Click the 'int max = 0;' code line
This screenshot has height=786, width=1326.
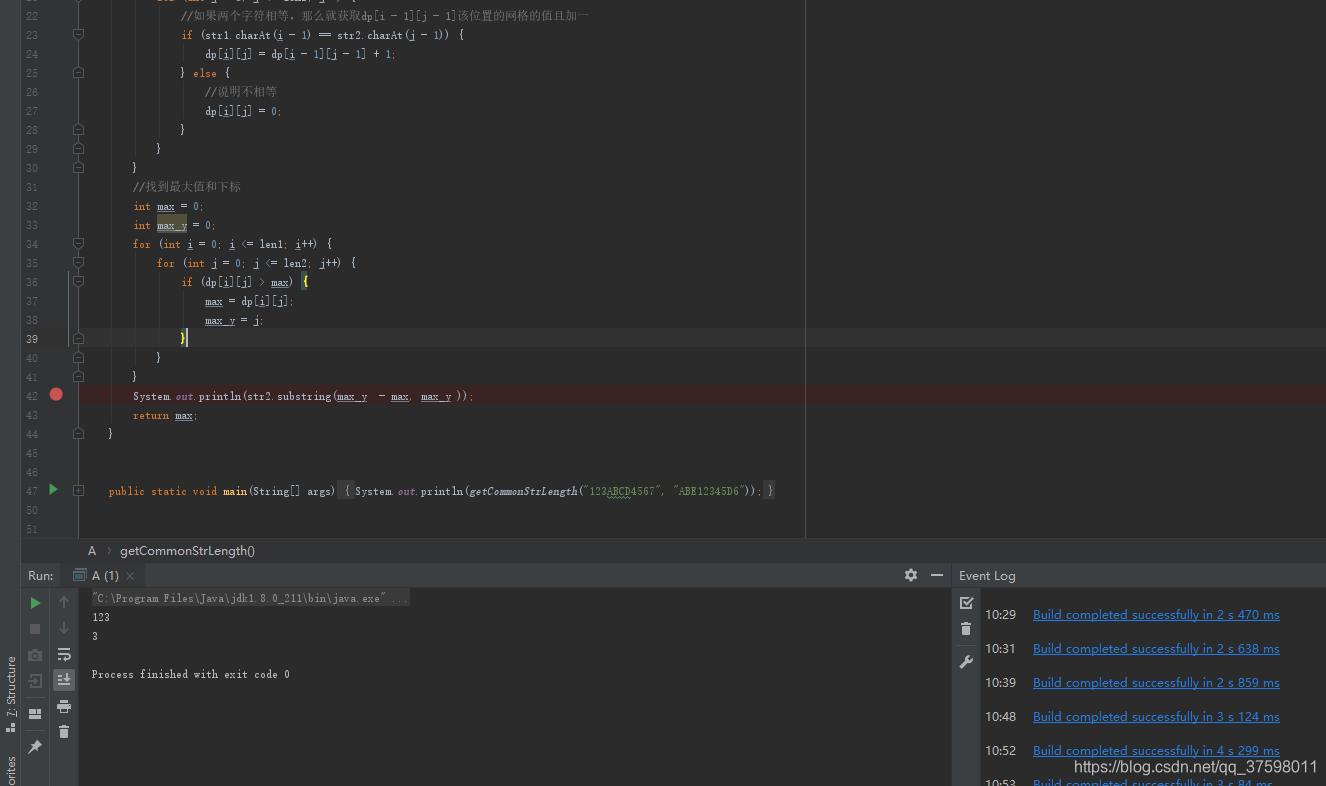tap(167, 206)
